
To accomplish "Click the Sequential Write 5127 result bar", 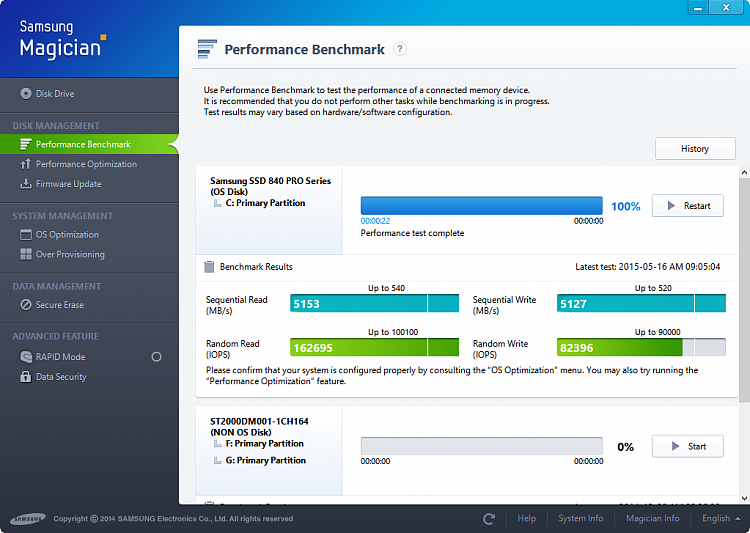I will pos(641,303).
